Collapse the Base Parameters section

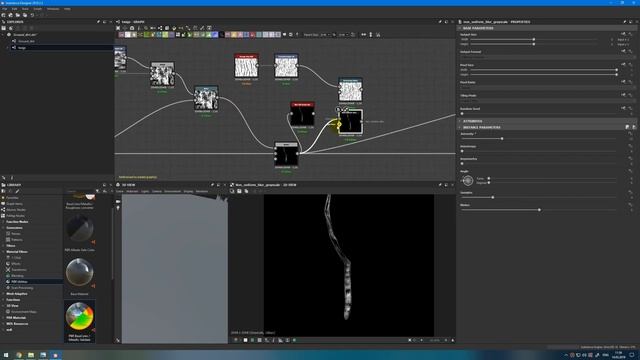[460, 28]
